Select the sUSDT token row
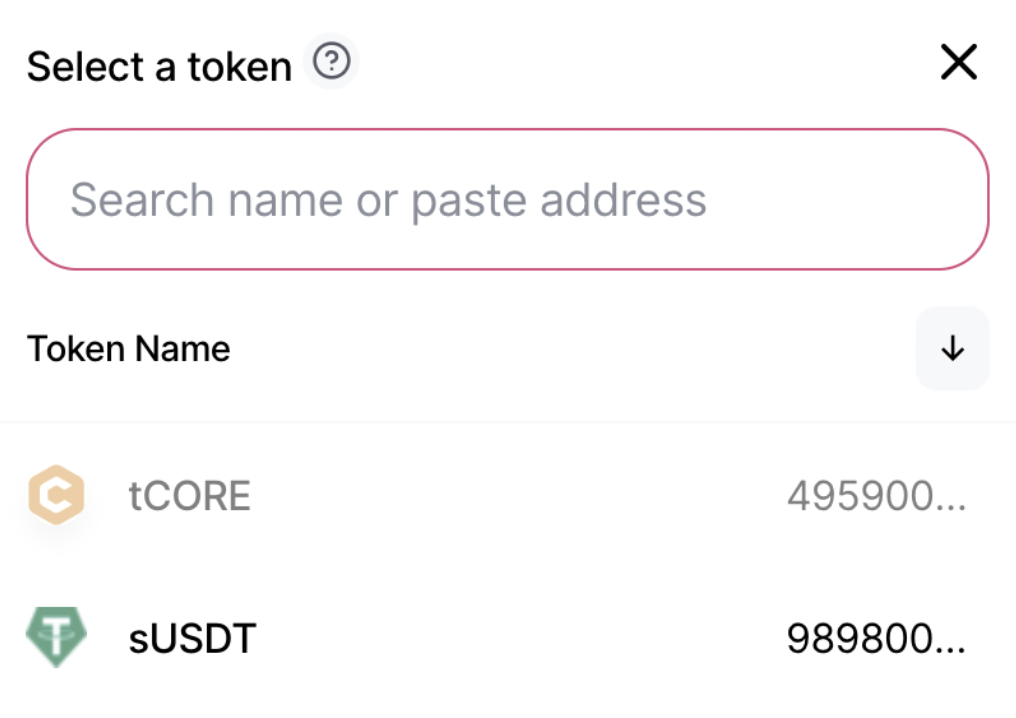This screenshot has height=718, width=1016. point(400,637)
